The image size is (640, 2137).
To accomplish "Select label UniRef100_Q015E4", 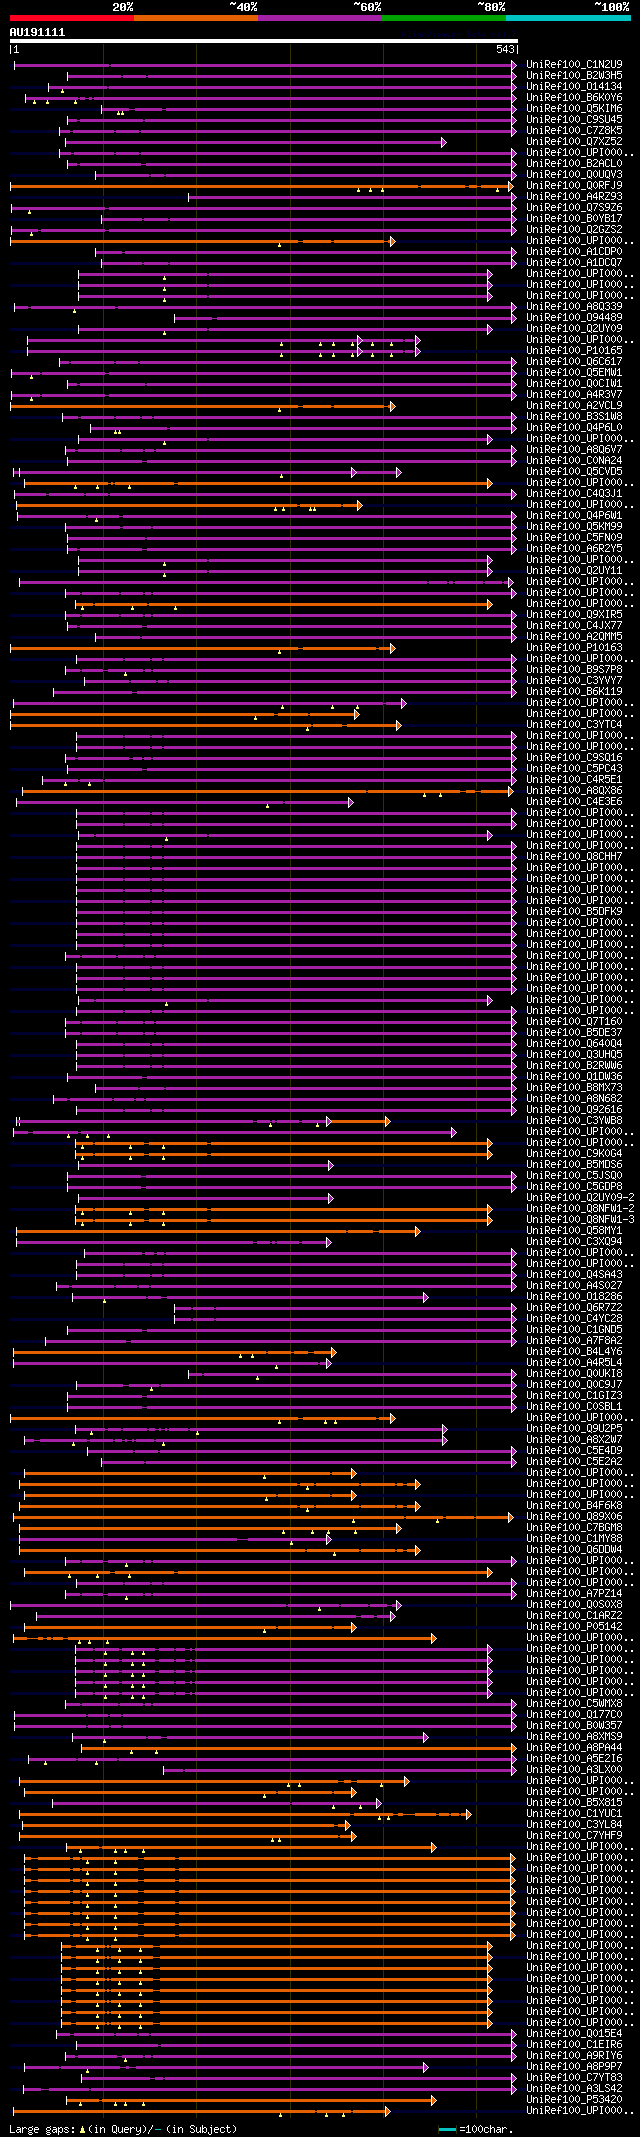I will point(574,2033).
